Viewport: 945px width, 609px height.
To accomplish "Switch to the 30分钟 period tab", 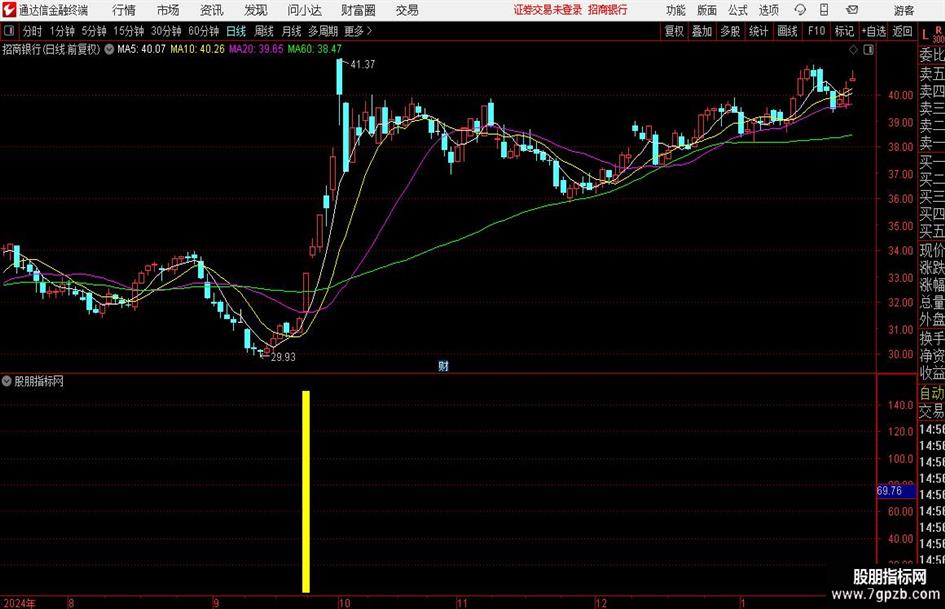I will point(166,31).
